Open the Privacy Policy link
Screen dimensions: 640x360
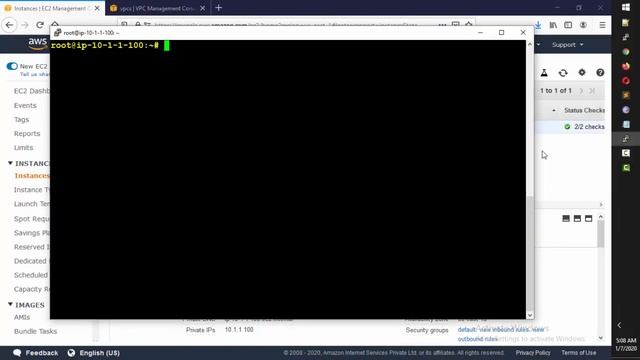point(533,353)
